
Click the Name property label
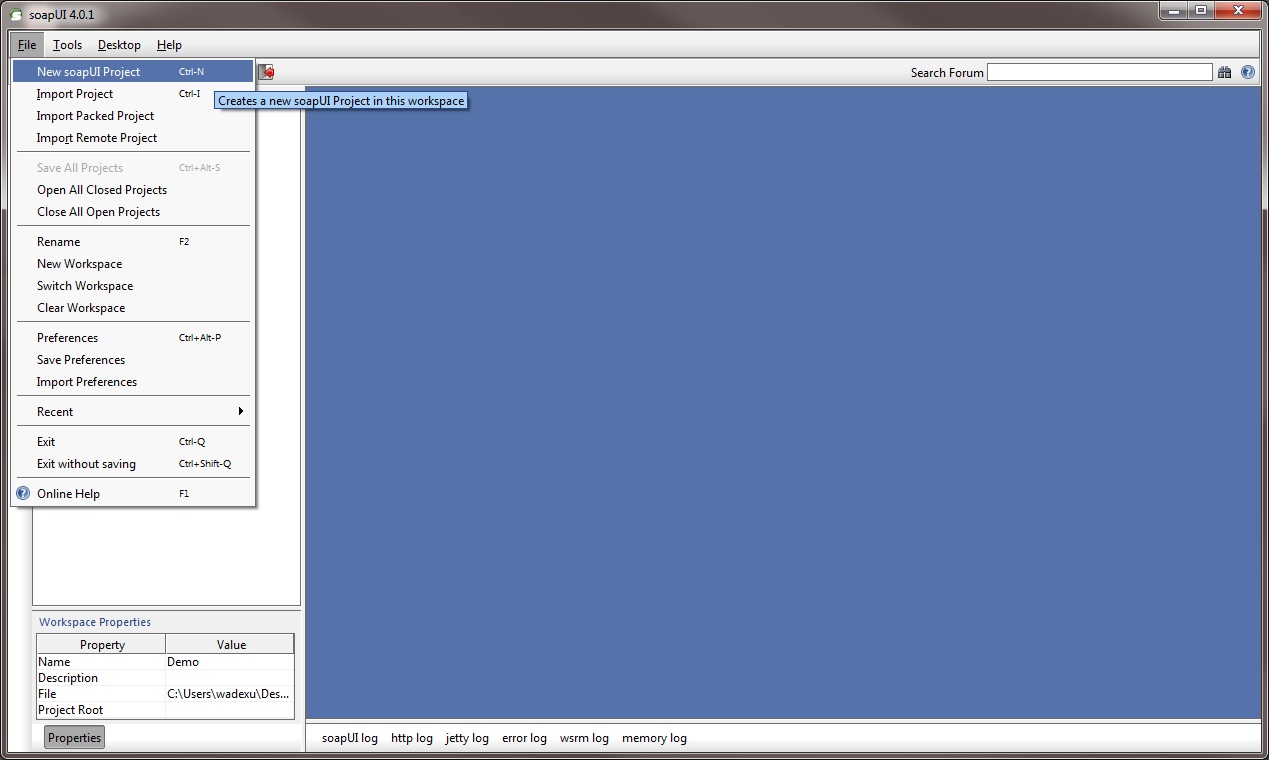point(54,661)
